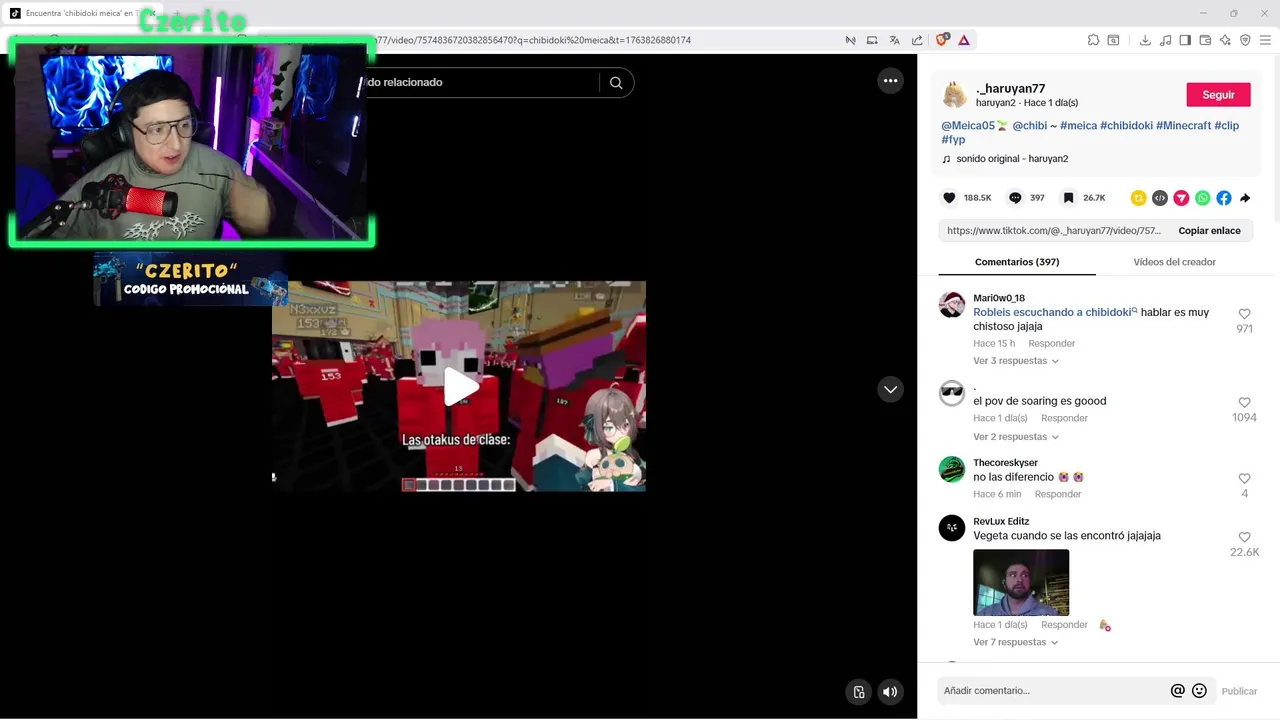
Task: Click the share page icon in address bar
Action: pos(917,40)
